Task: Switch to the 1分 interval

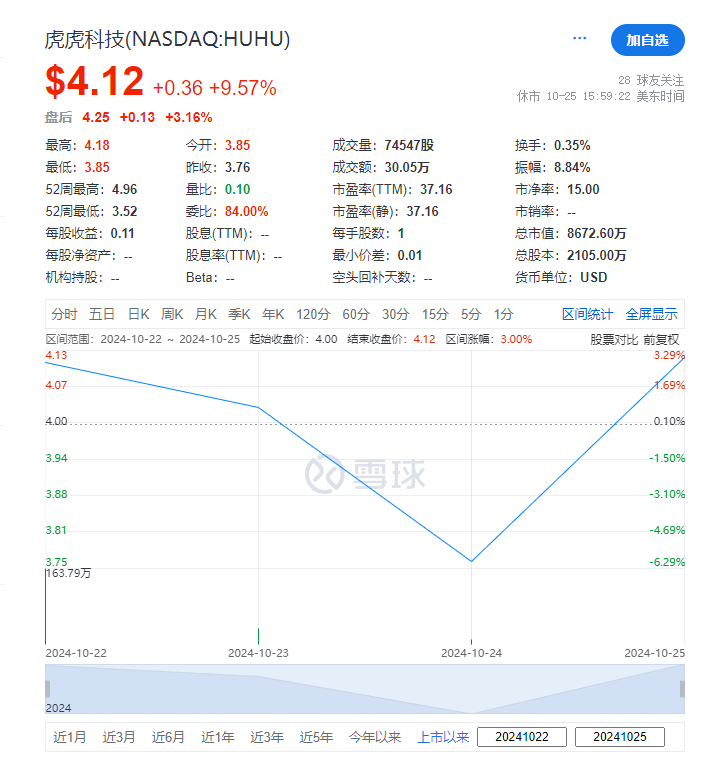Action: click(503, 314)
